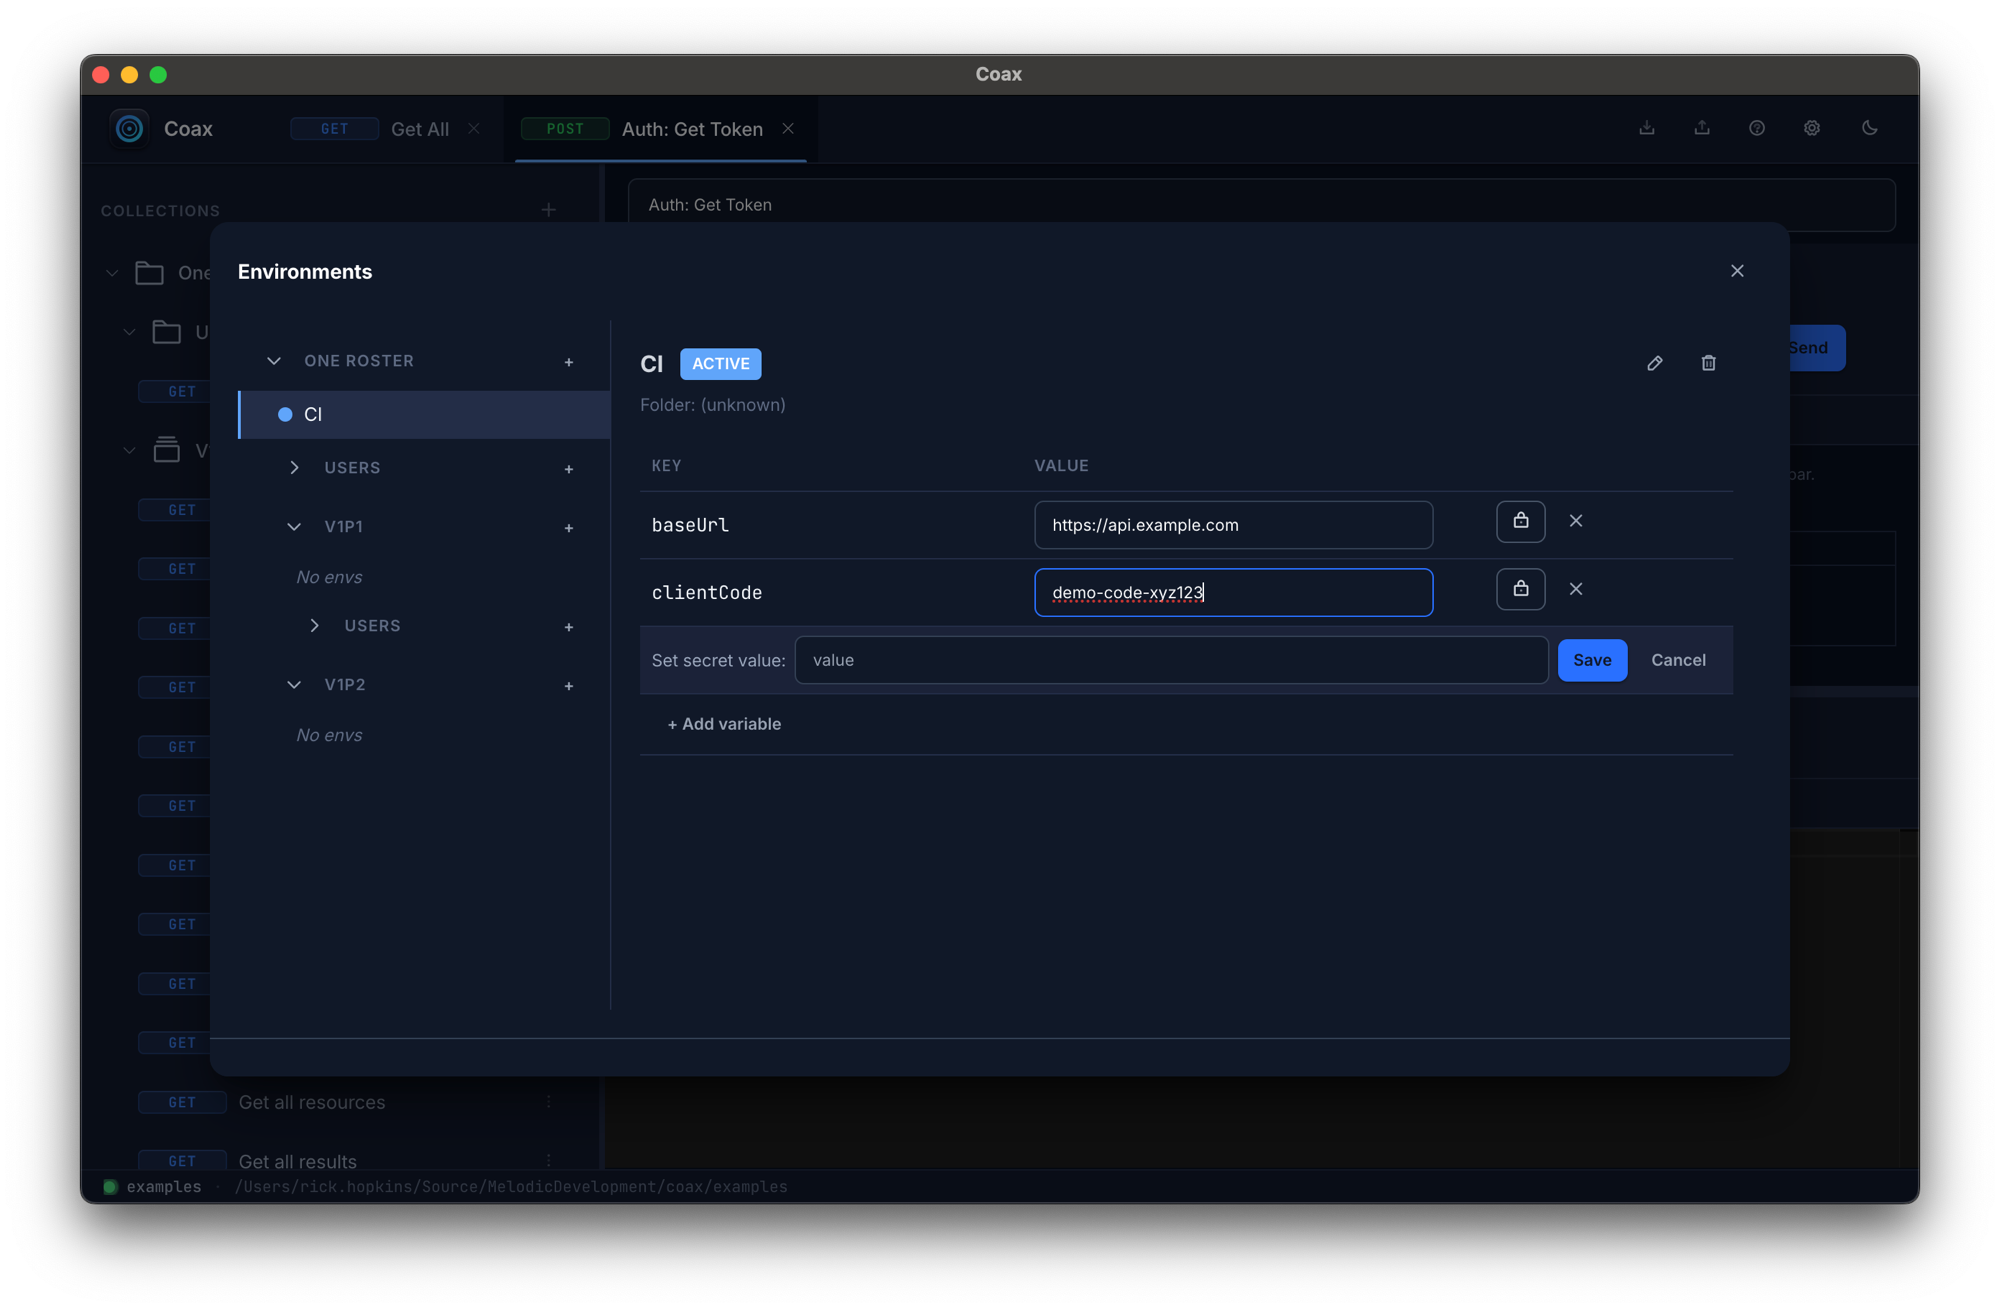Image resolution: width=2000 pixels, height=1310 pixels.
Task: Open the help icon in toolbar
Action: [1756, 128]
